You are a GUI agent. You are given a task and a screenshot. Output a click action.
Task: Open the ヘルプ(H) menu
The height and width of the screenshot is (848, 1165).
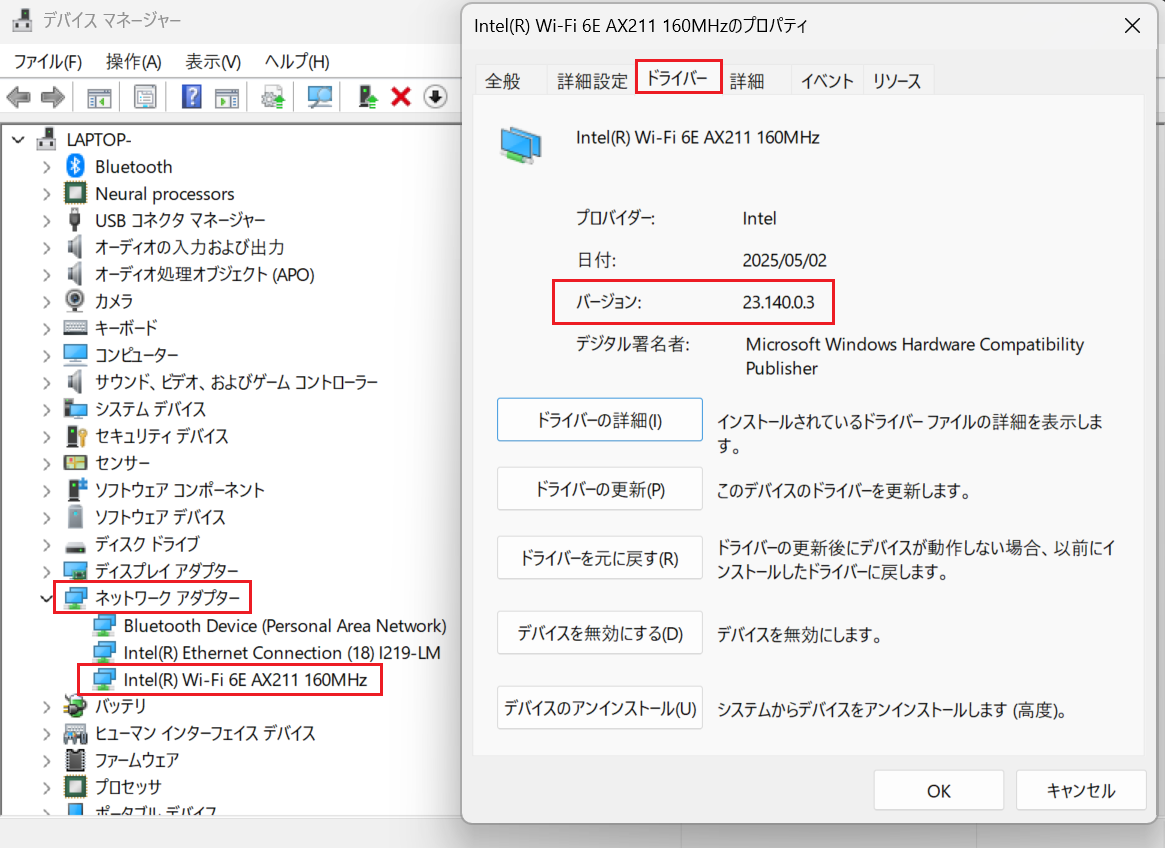[297, 62]
